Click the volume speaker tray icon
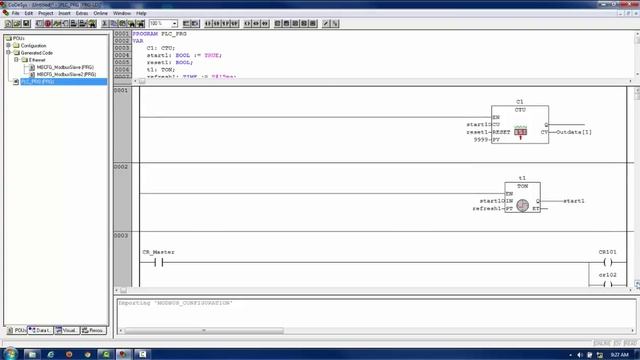640x360 pixels. tap(580, 355)
